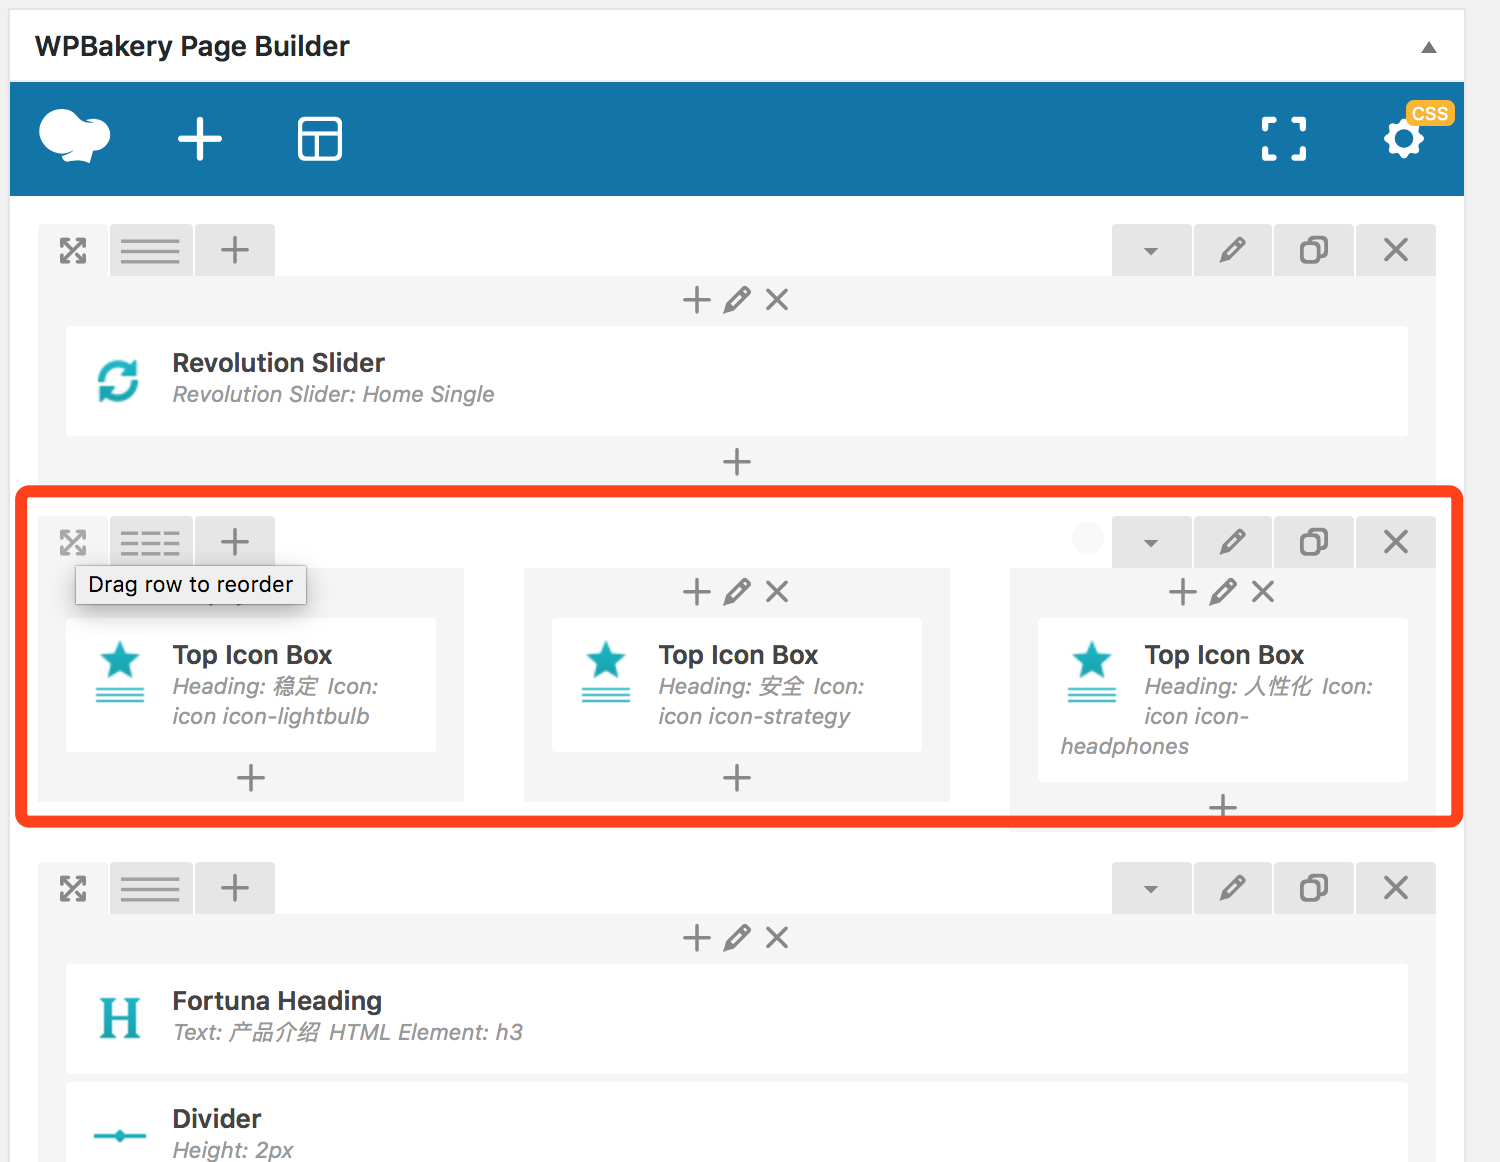The height and width of the screenshot is (1162, 1500).
Task: Edit the icon-strategy column
Action: point(737,591)
